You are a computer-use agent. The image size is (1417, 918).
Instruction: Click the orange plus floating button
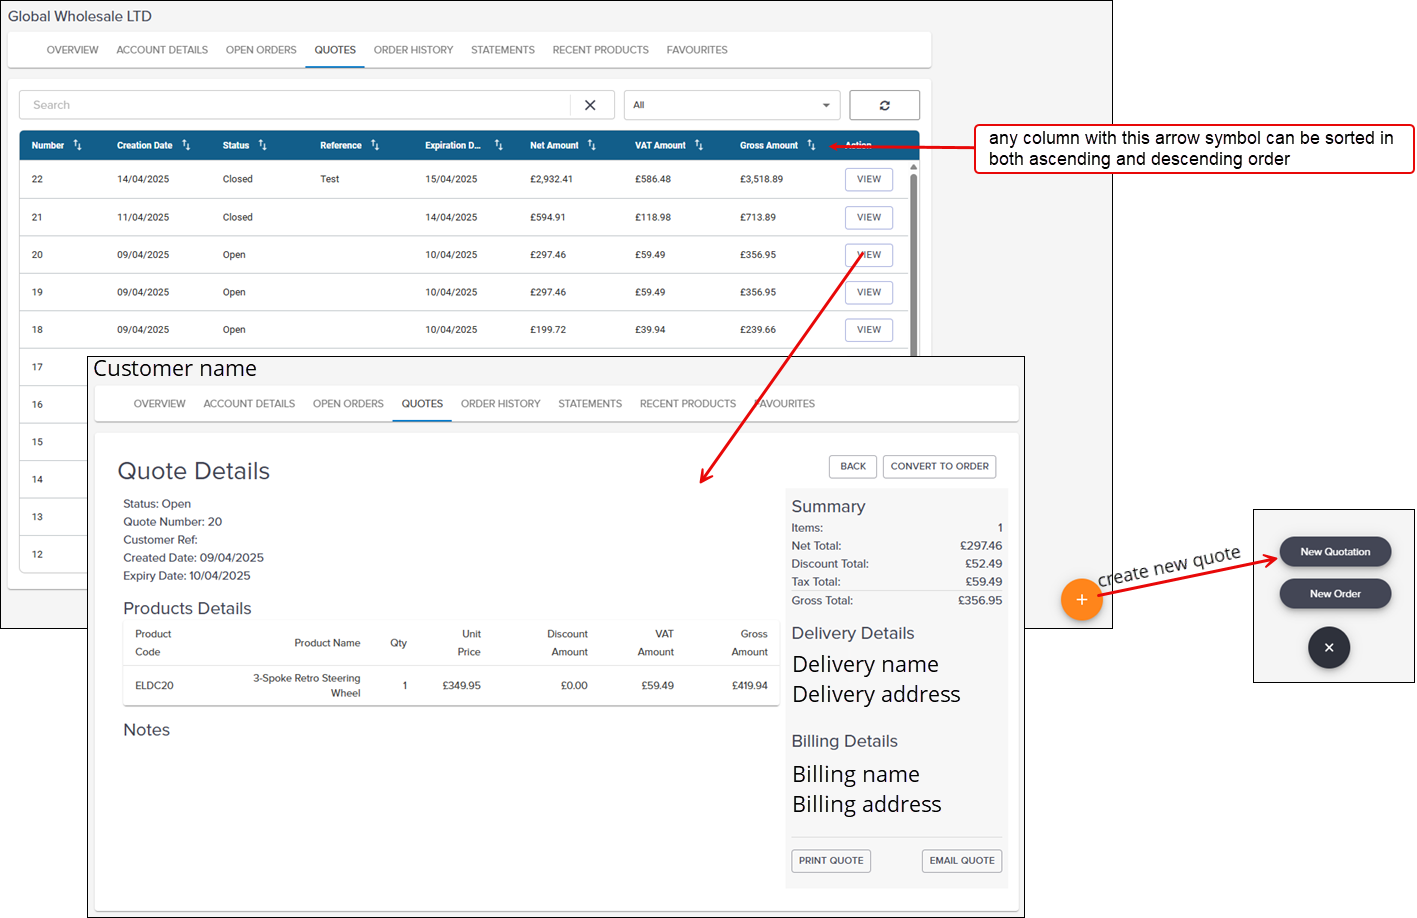1081,600
